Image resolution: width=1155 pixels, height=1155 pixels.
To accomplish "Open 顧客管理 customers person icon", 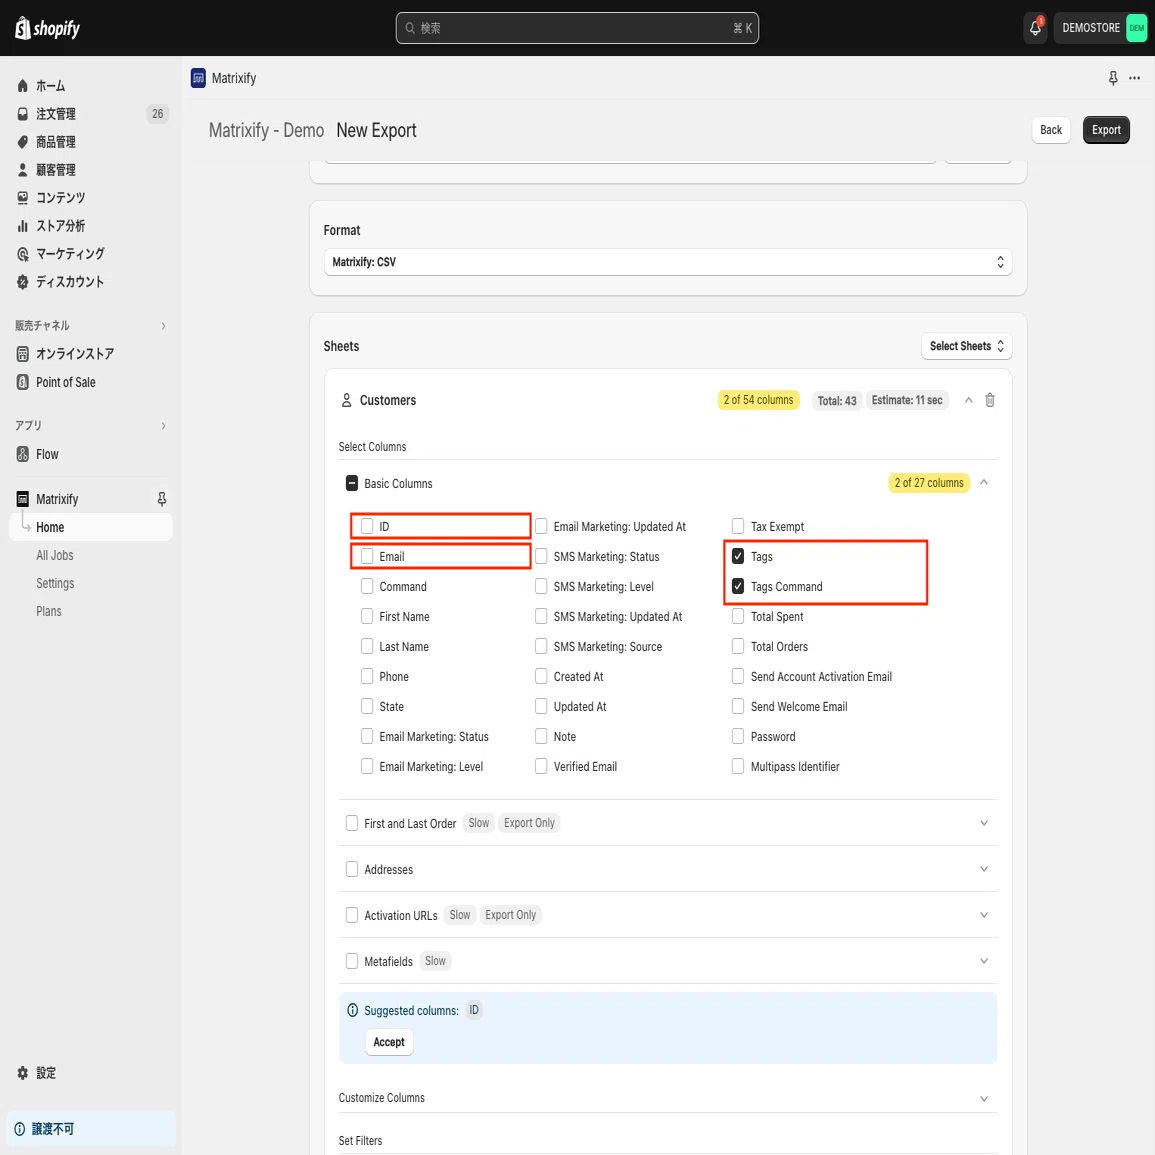I will [23, 170].
